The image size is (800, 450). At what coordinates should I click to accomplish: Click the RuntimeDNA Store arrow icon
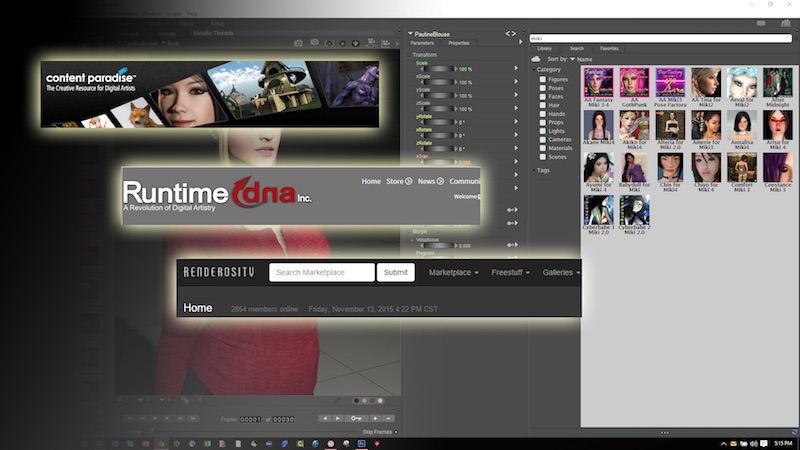(x=408, y=181)
